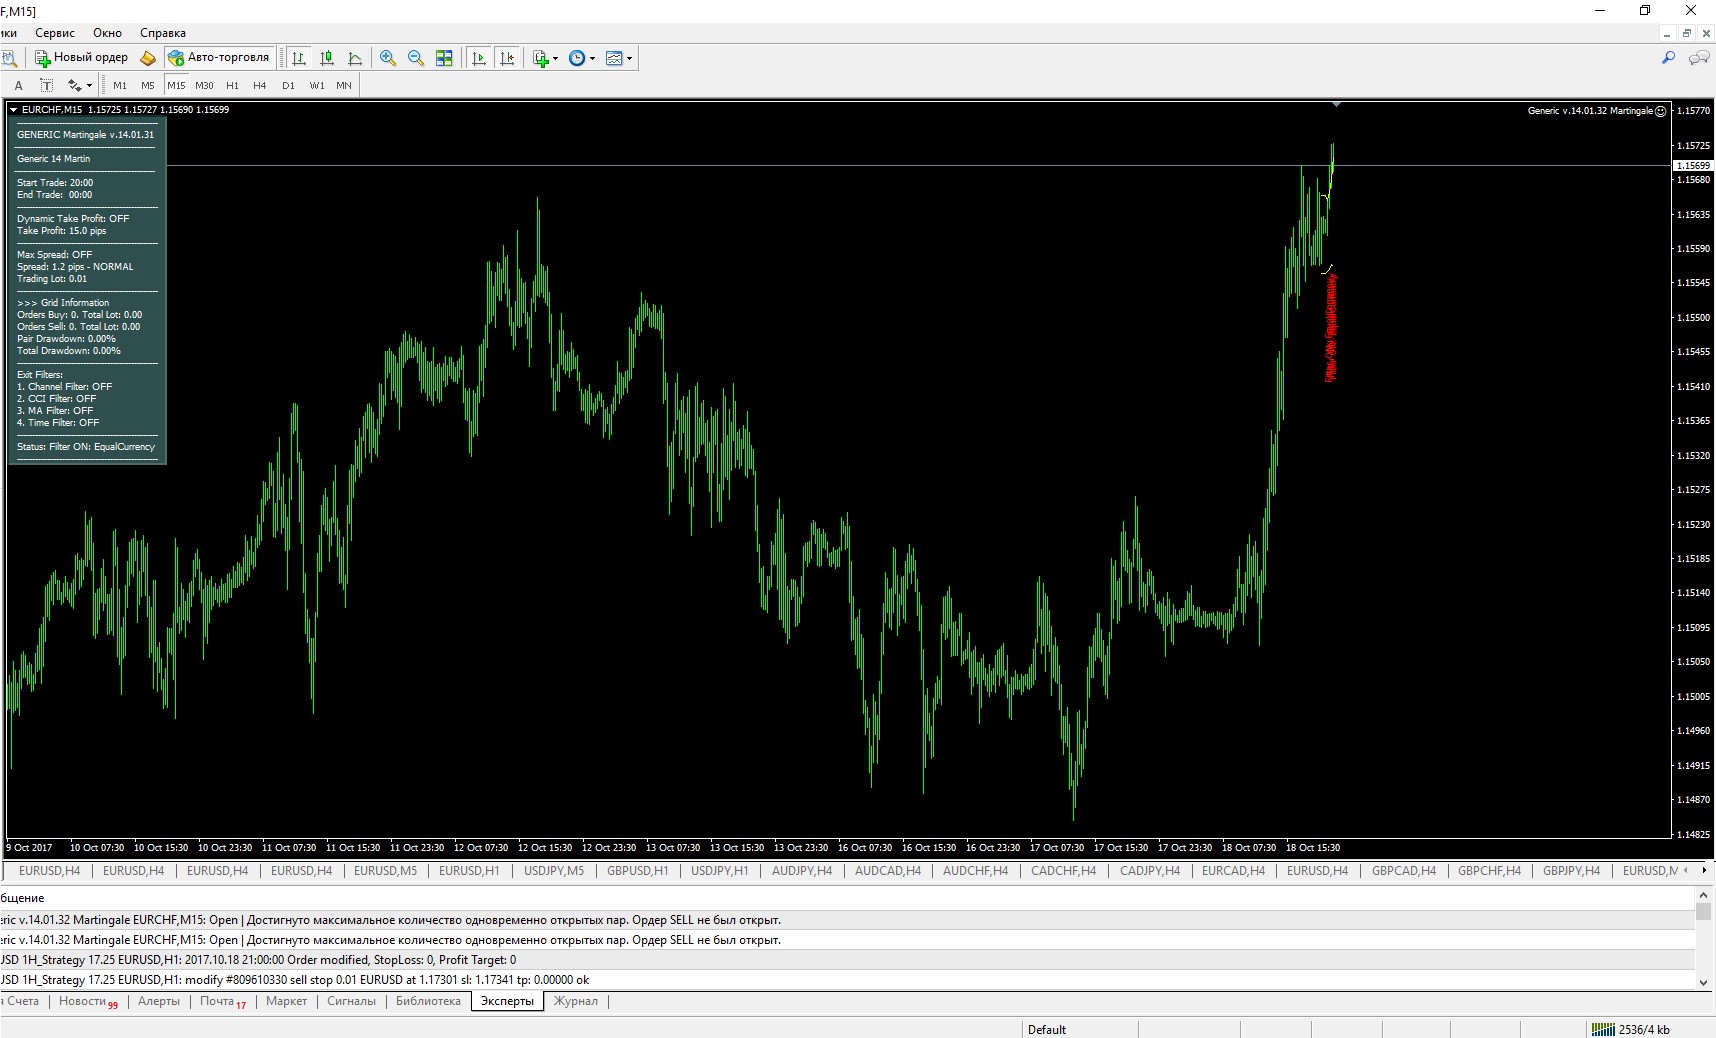The width and height of the screenshot is (1716, 1038).
Task: Switch to the GBPJPY,H4 chart tab
Action: click(1571, 871)
